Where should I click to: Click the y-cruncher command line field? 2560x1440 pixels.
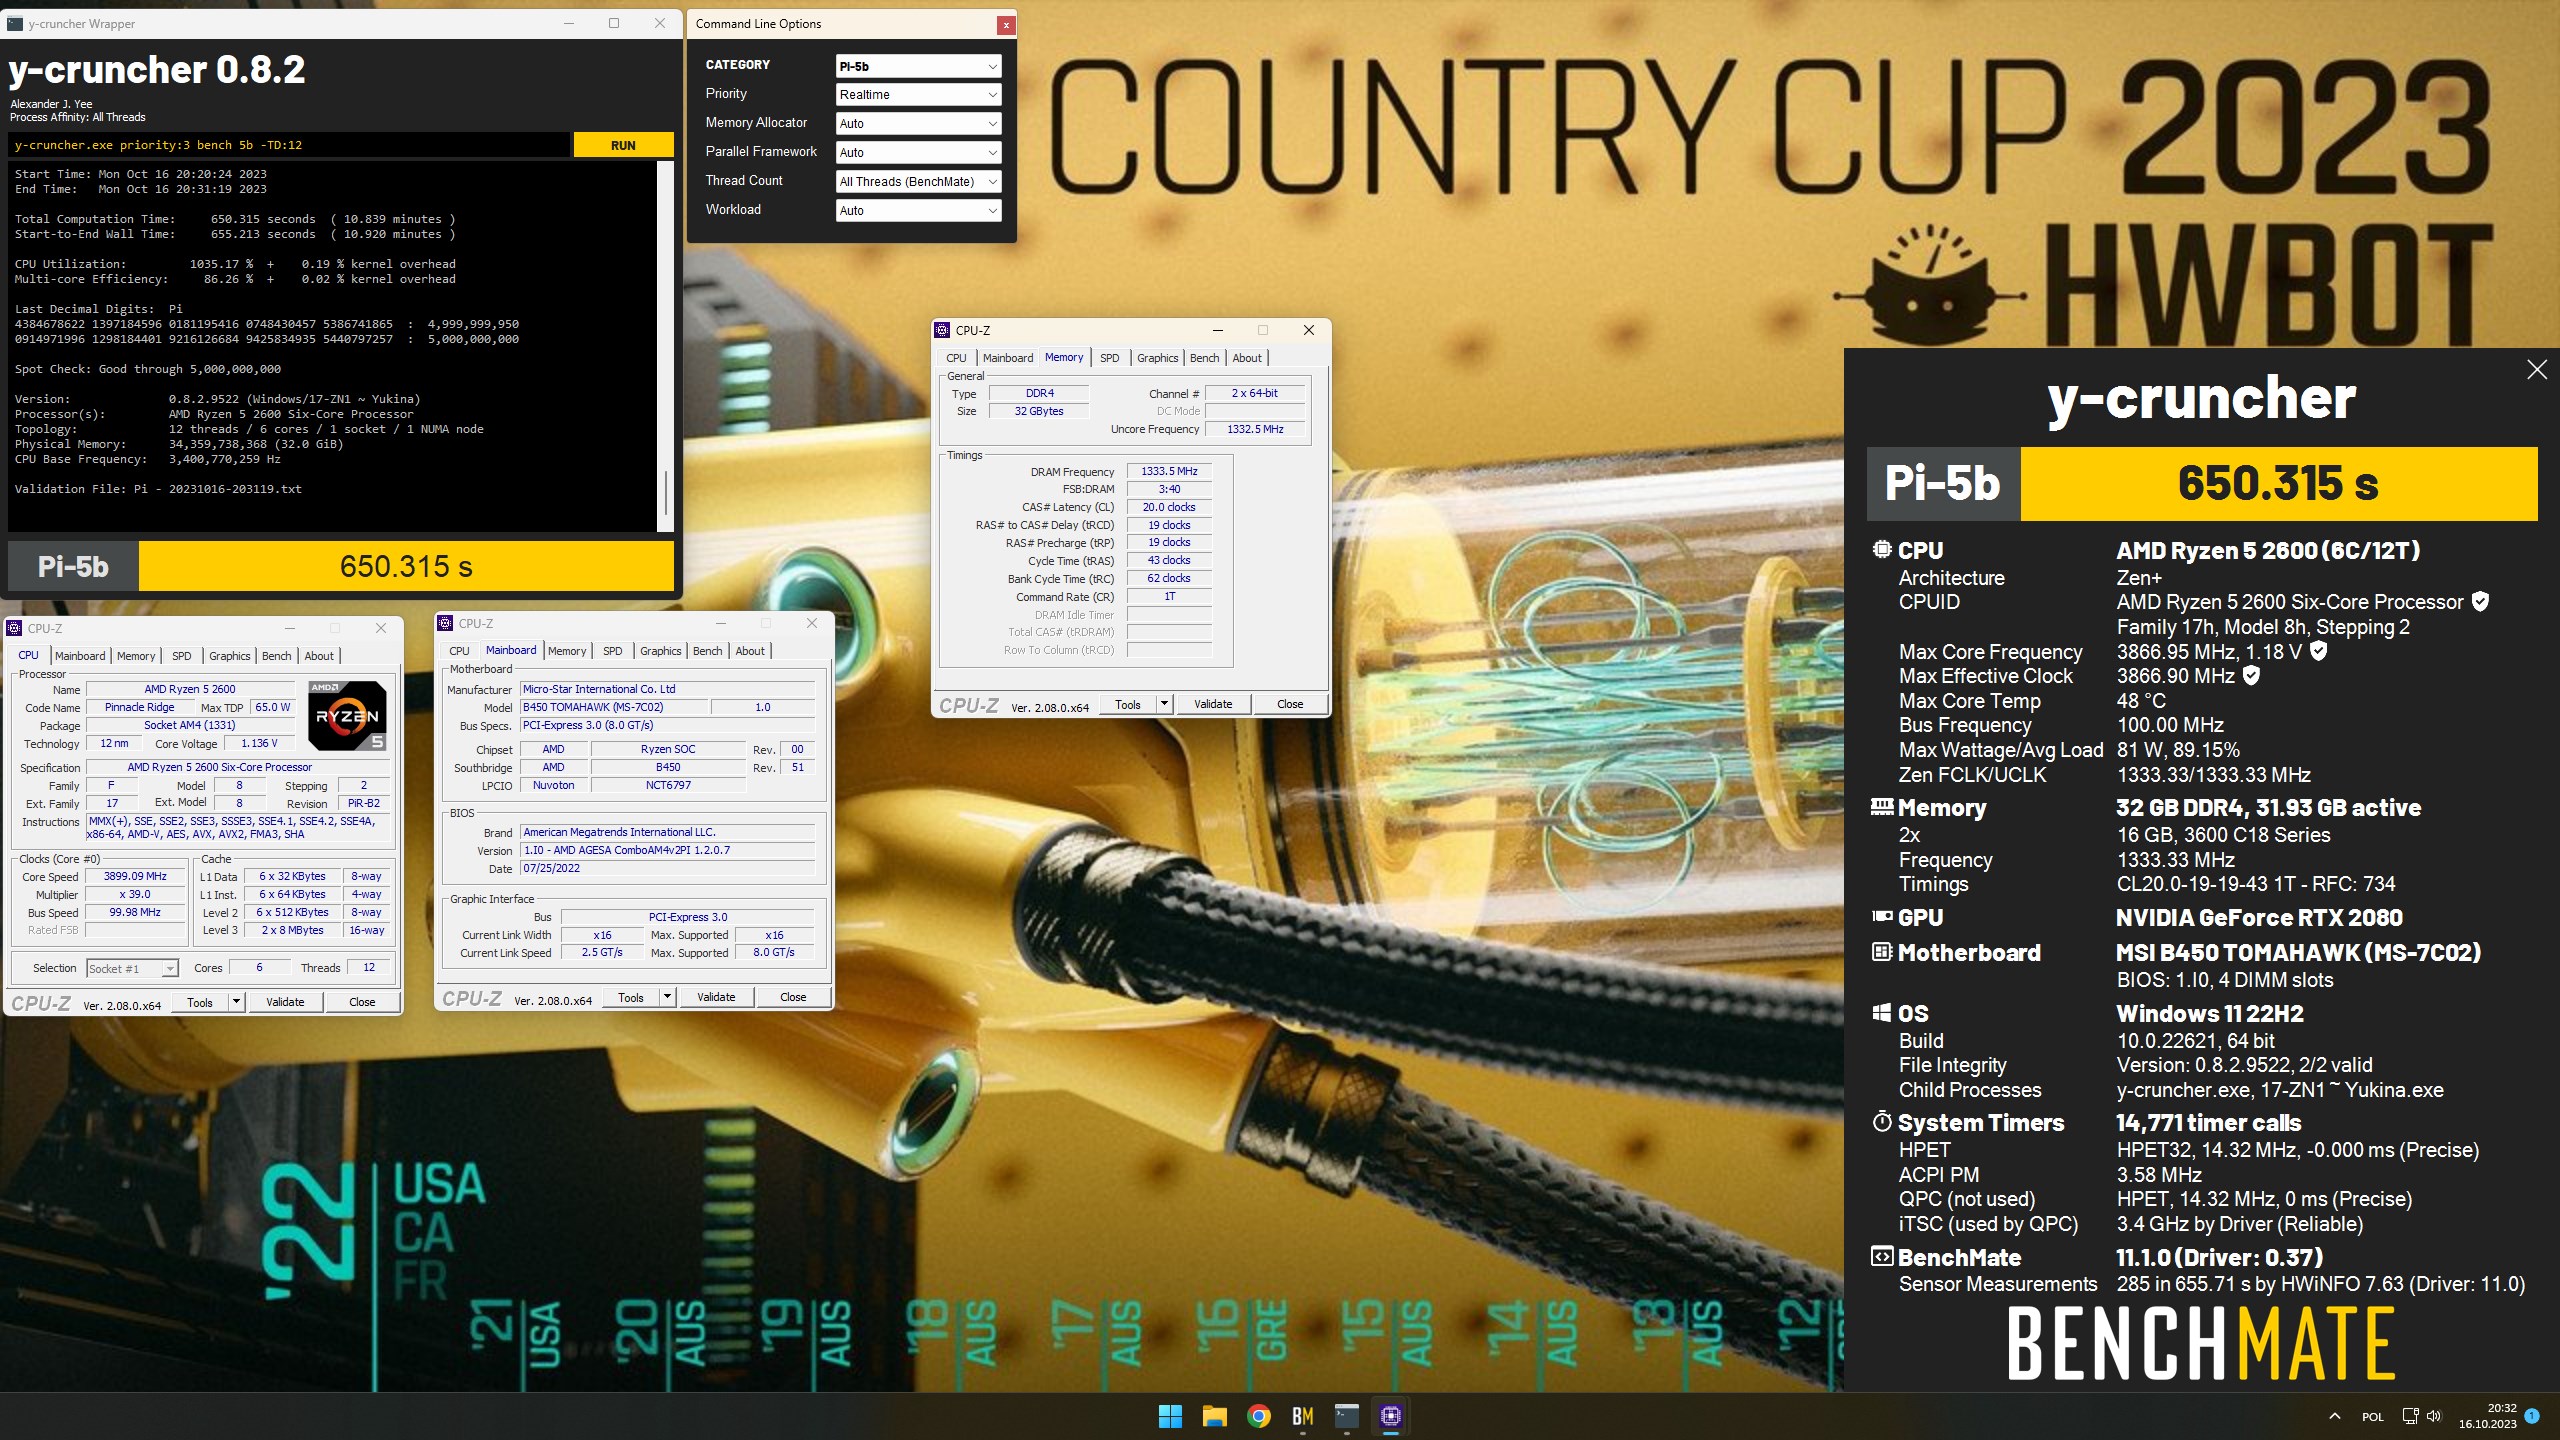(x=290, y=145)
